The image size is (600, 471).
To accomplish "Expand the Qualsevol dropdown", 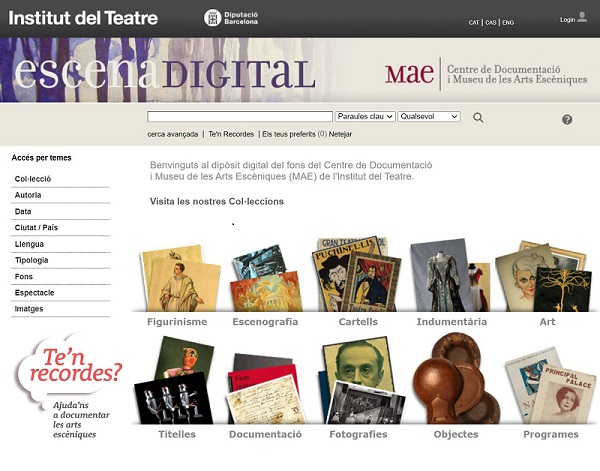I will [429, 116].
